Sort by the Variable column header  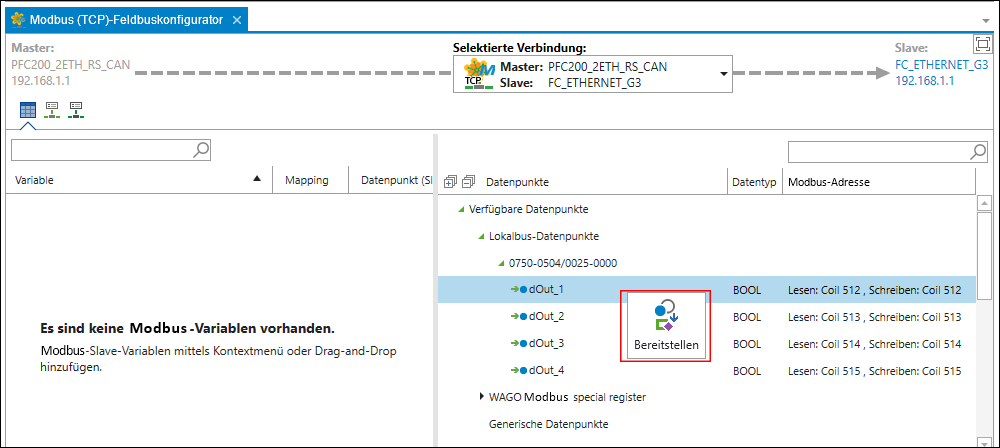point(139,181)
